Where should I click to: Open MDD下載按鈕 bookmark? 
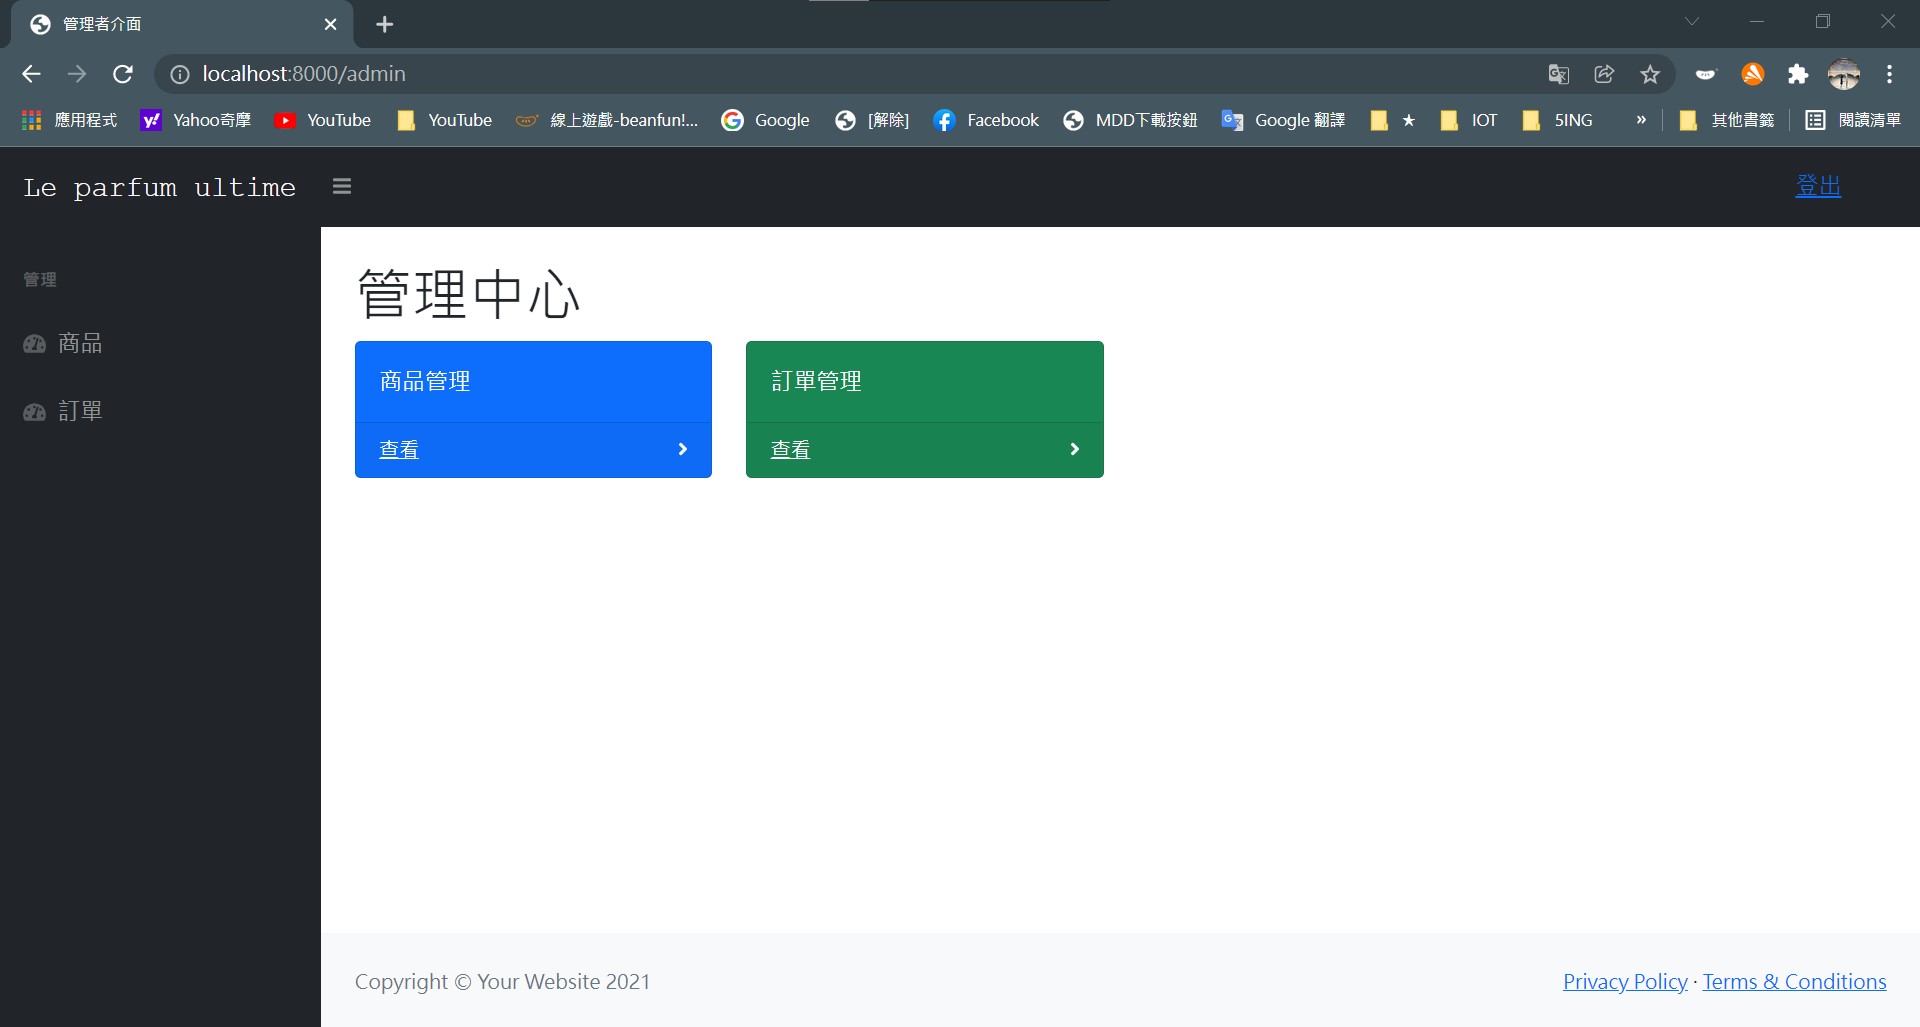[1130, 120]
